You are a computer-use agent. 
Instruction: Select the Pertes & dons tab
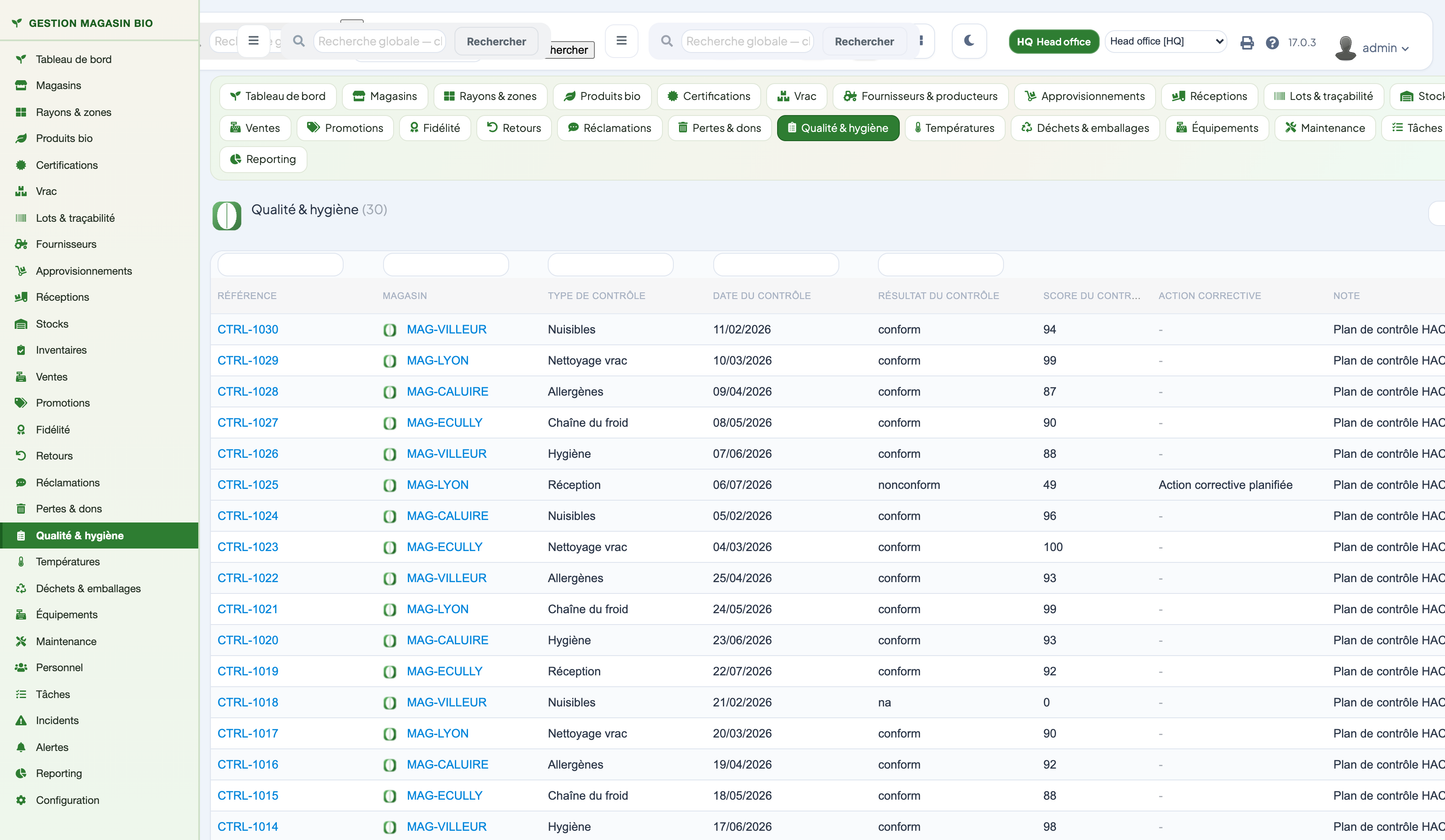(x=719, y=128)
